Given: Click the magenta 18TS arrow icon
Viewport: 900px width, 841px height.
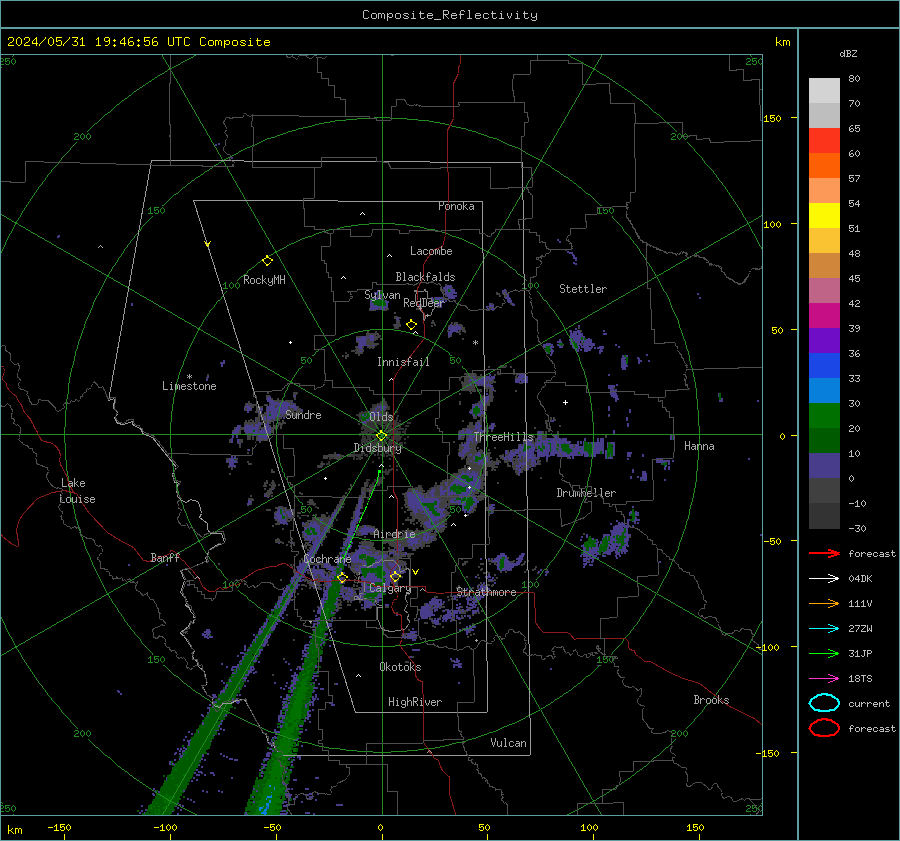Looking at the screenshot, I should pos(824,679).
